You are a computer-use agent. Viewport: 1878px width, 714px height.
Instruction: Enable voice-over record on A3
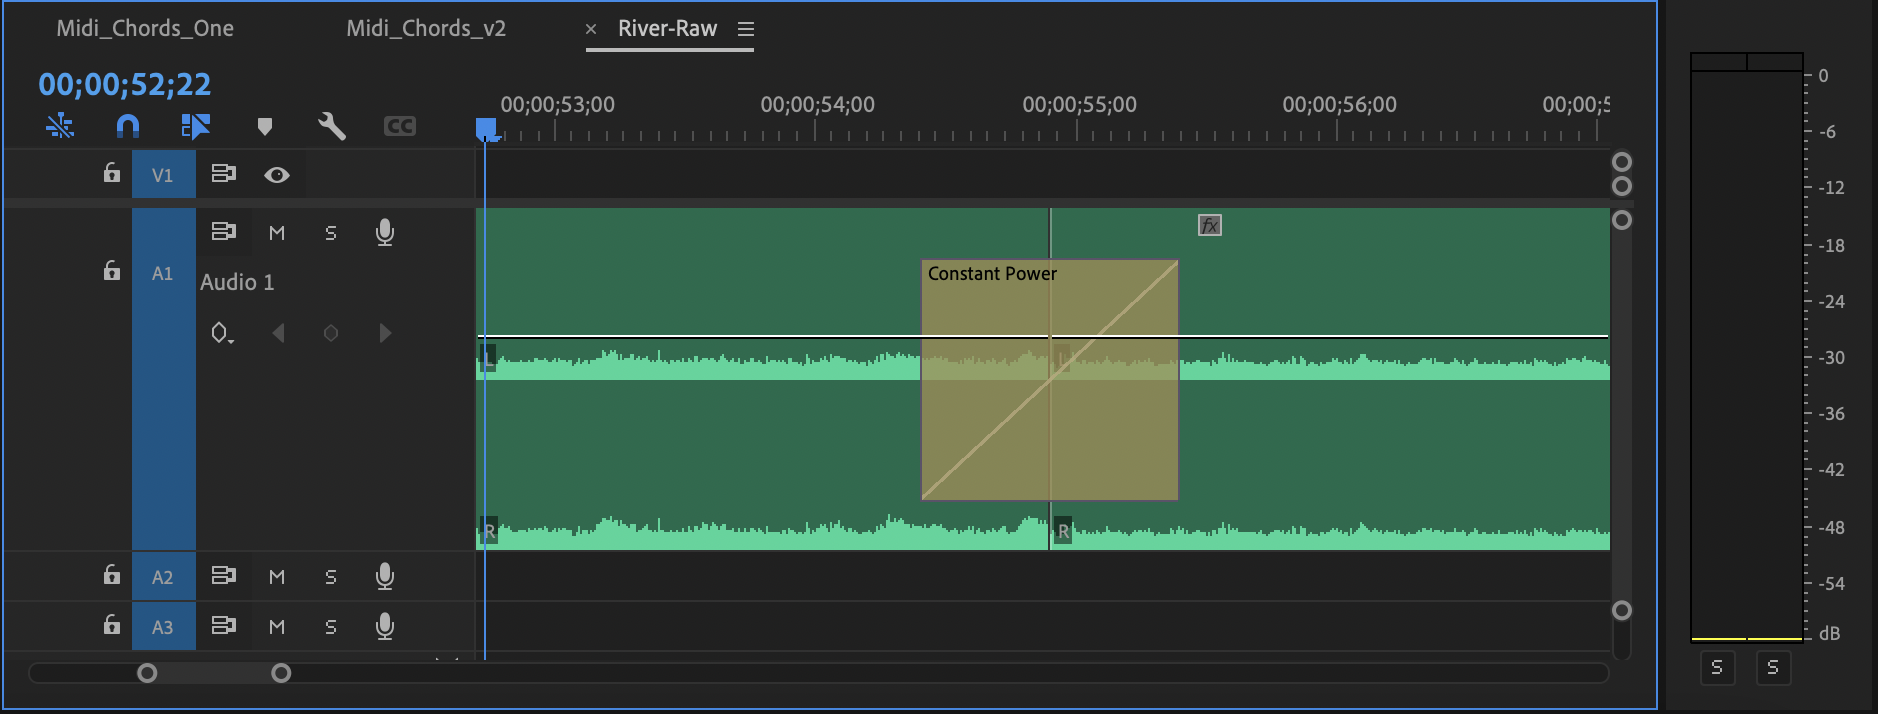point(385,627)
